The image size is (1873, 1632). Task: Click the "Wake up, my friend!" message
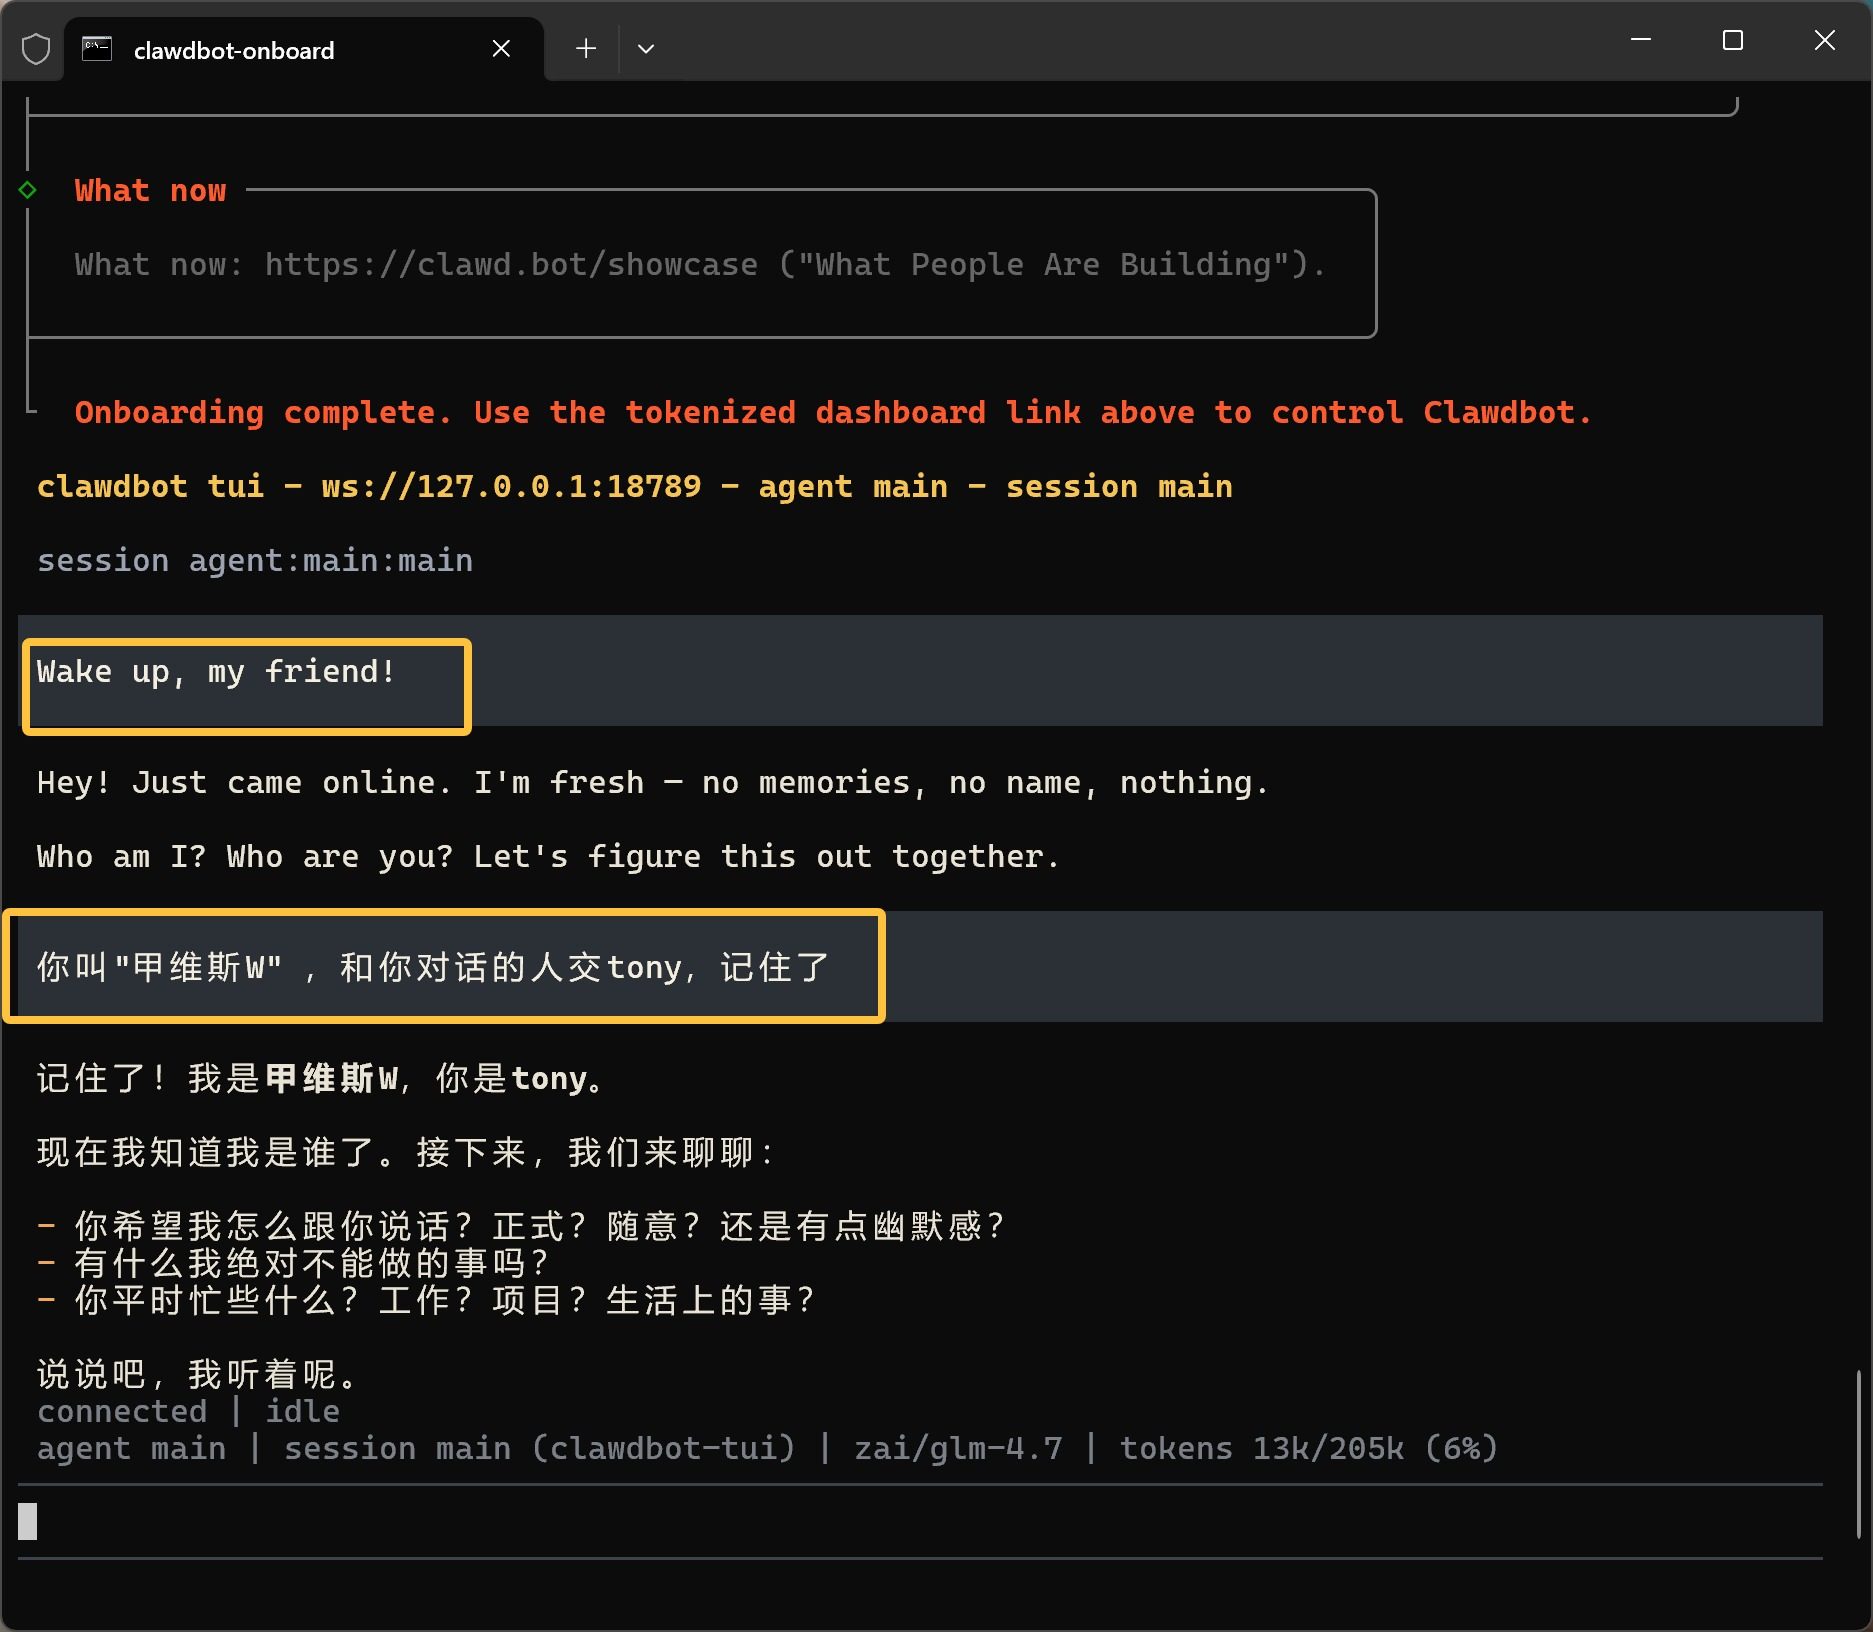pyautogui.click(x=217, y=672)
